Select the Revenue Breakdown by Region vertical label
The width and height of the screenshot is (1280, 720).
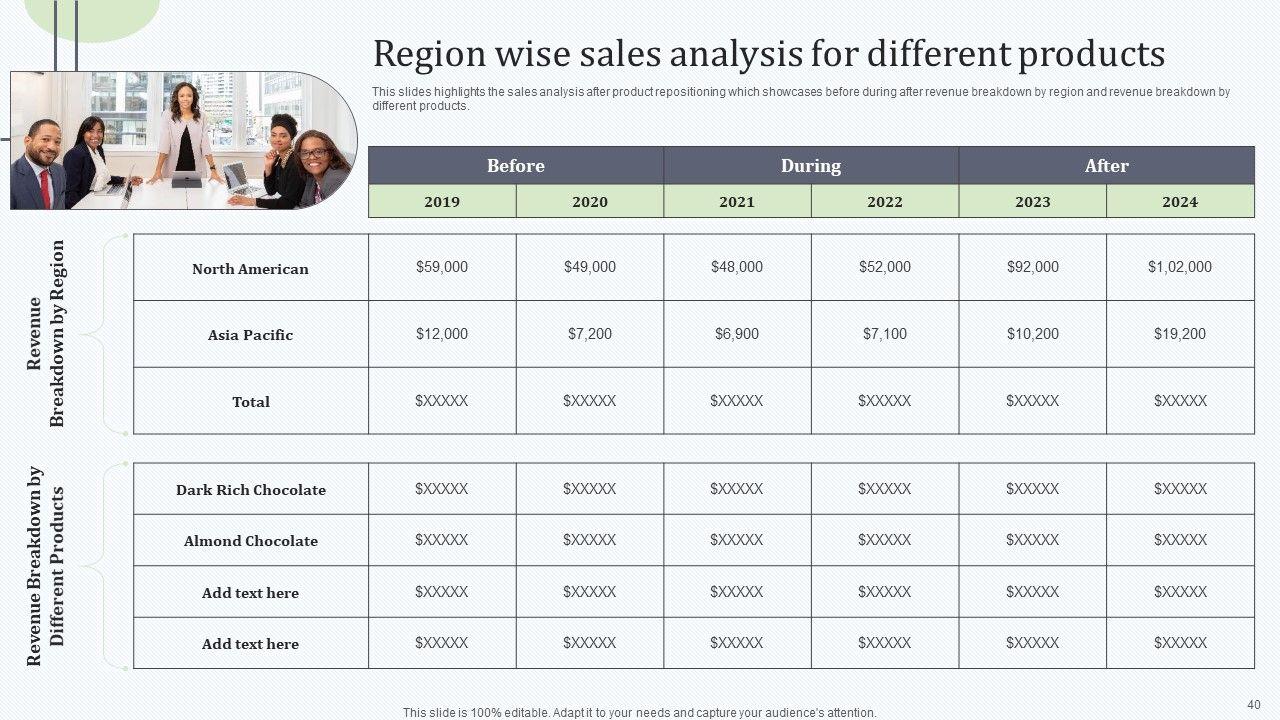point(46,334)
